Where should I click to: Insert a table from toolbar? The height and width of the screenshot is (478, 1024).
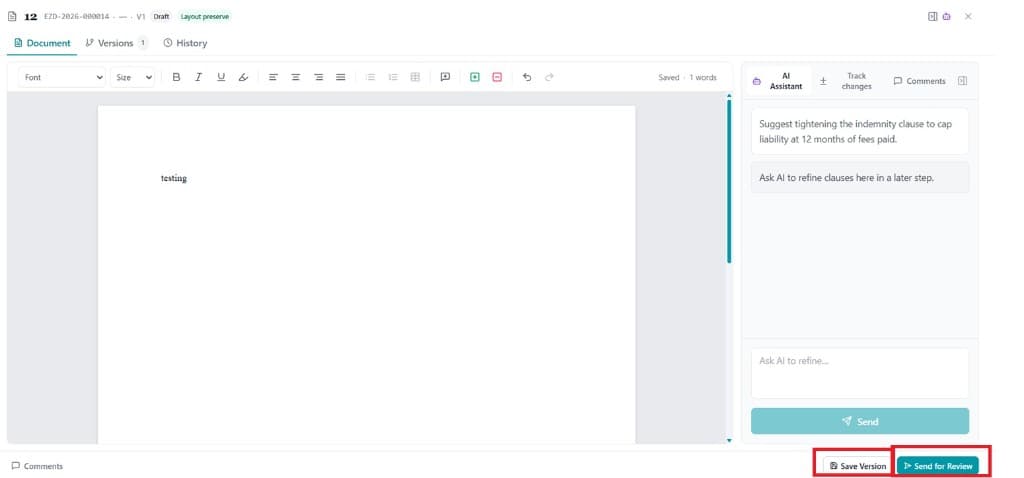pyautogui.click(x=415, y=77)
